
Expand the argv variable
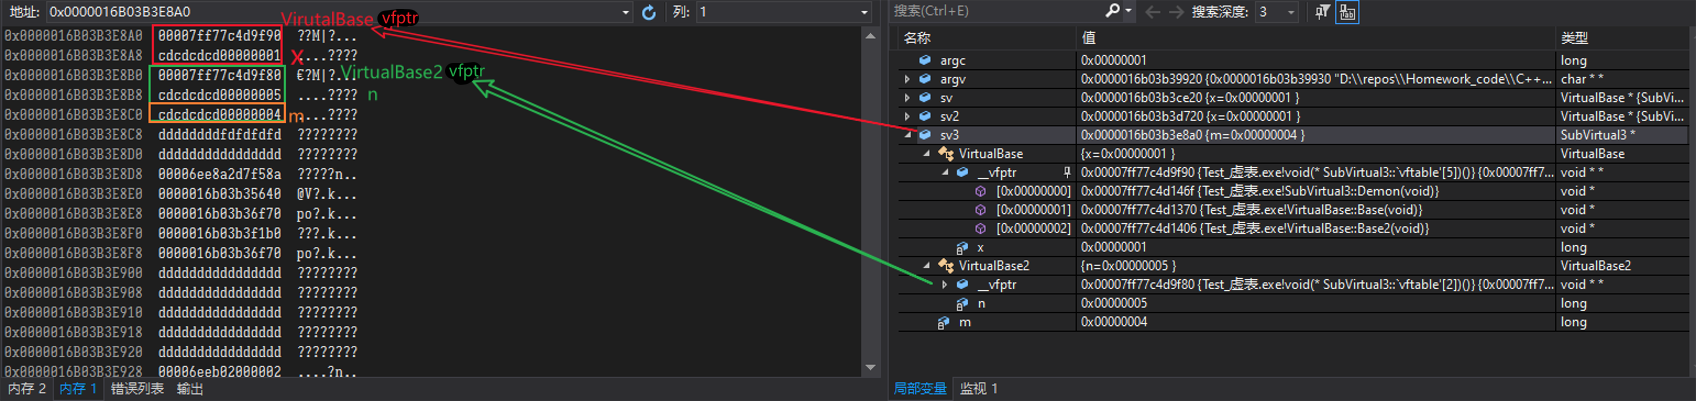pos(907,79)
